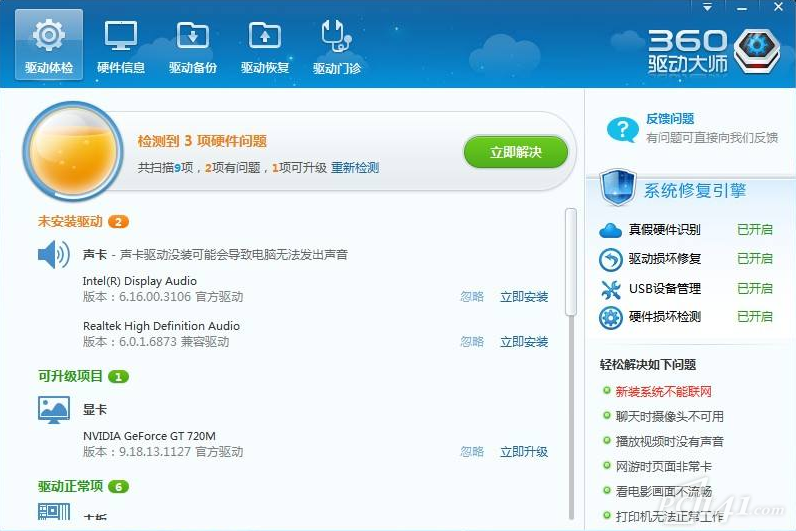
Task: Click the 系统修复引擎 title
Action: pos(695,191)
